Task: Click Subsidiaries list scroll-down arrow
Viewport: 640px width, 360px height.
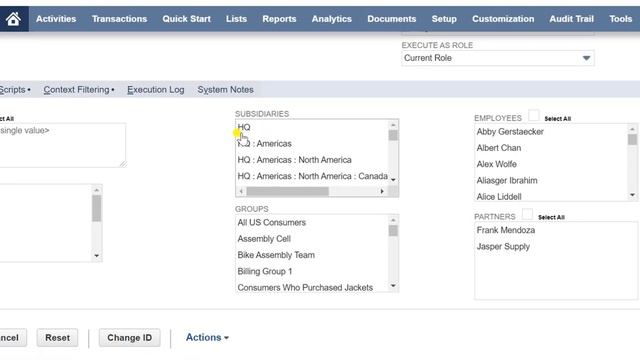Action: click(x=393, y=180)
